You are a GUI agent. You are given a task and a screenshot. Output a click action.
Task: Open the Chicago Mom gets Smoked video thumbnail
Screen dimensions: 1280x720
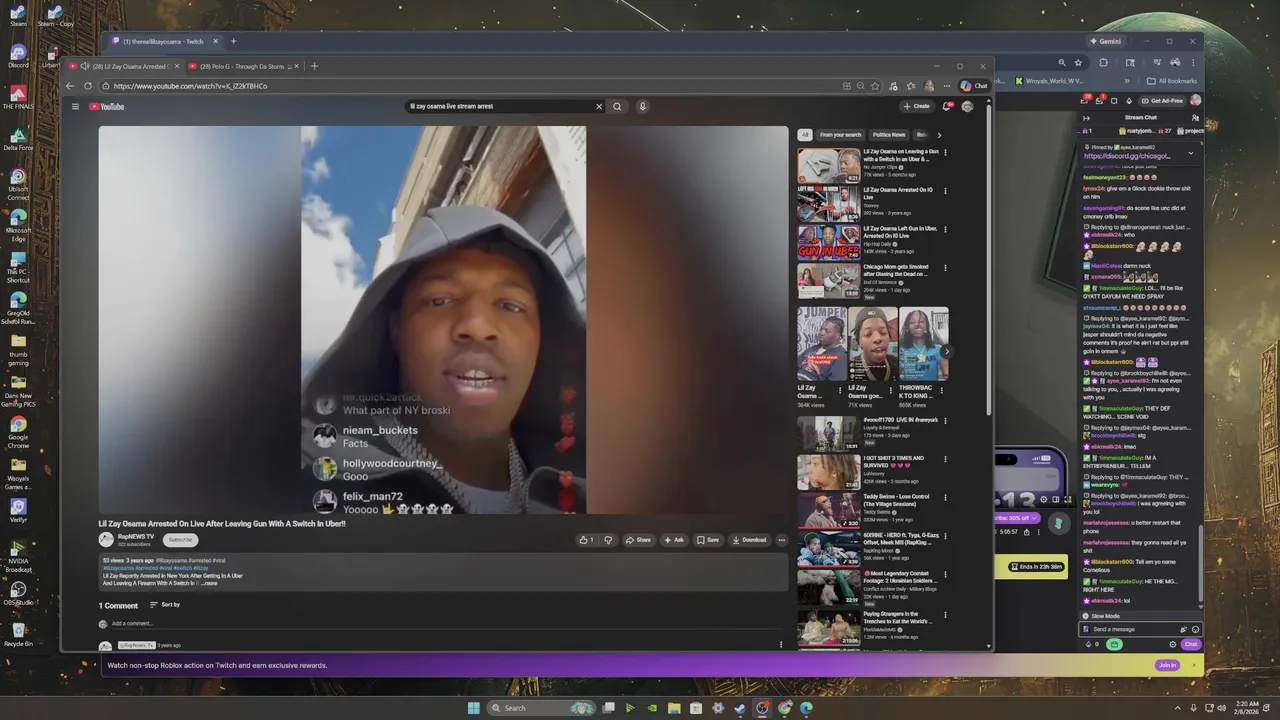pyautogui.click(x=828, y=281)
